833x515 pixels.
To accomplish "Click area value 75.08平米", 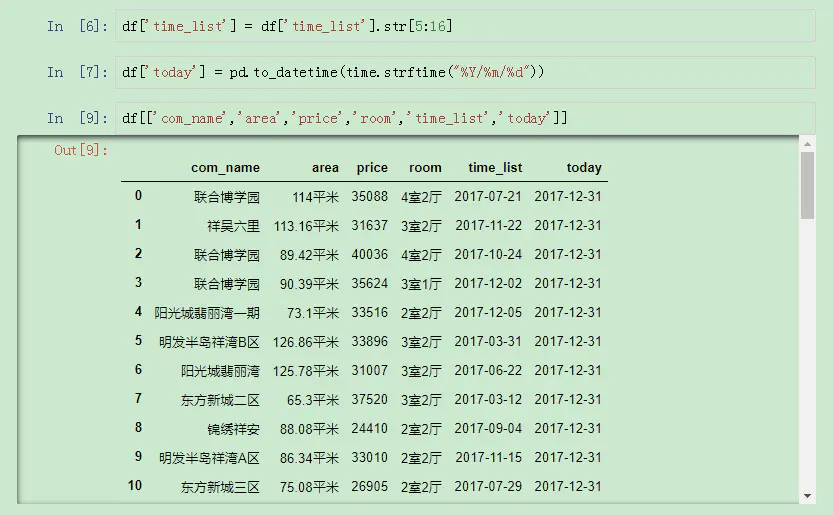I will (x=309, y=487).
